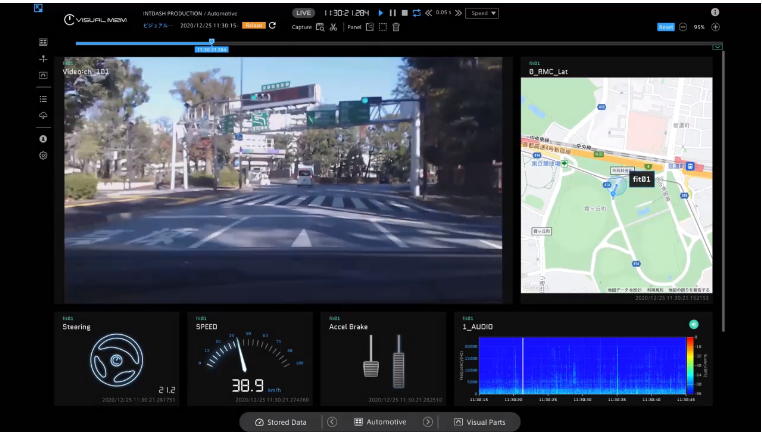This screenshot has width=762, height=437.
Task: Click the timeline 11:30:21.284 marker label
Action: point(211,50)
